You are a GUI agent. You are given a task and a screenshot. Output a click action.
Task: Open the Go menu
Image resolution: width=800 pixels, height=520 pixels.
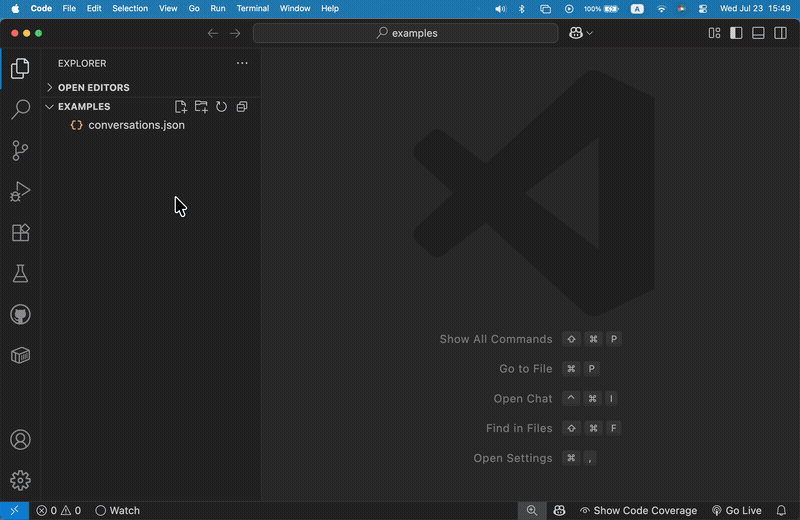tap(194, 9)
